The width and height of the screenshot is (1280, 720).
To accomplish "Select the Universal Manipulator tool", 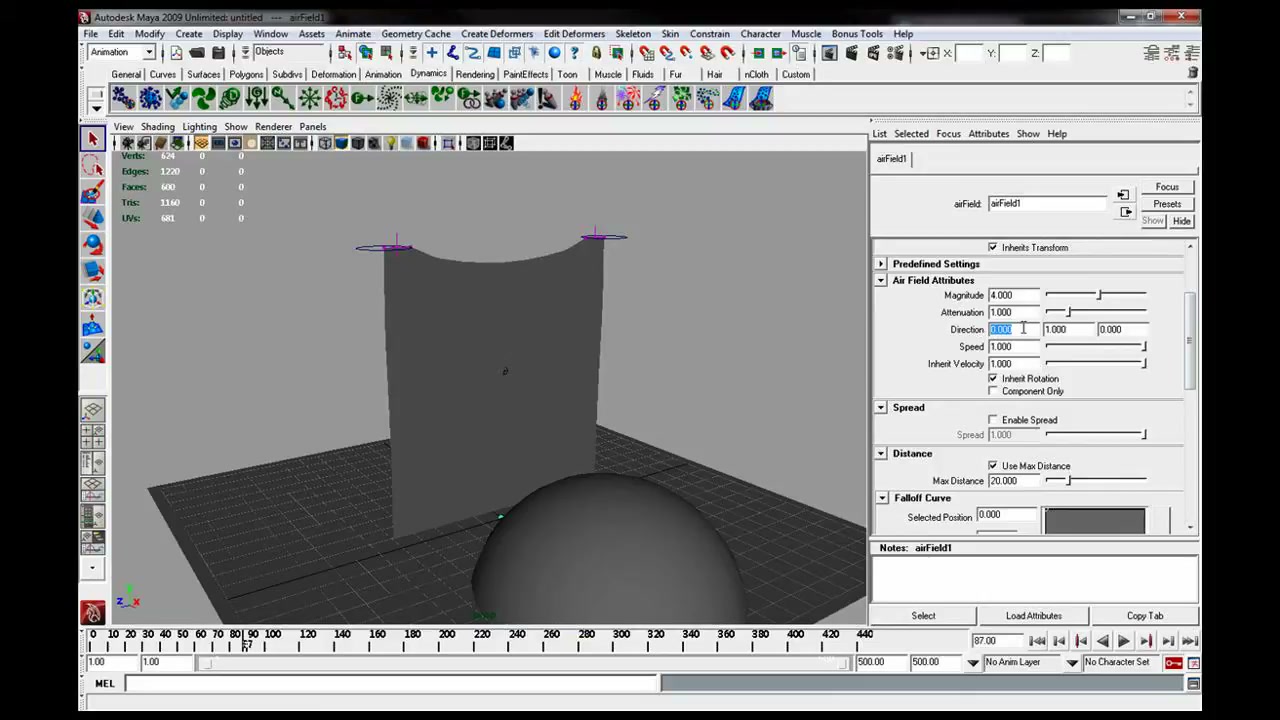I will (93, 297).
